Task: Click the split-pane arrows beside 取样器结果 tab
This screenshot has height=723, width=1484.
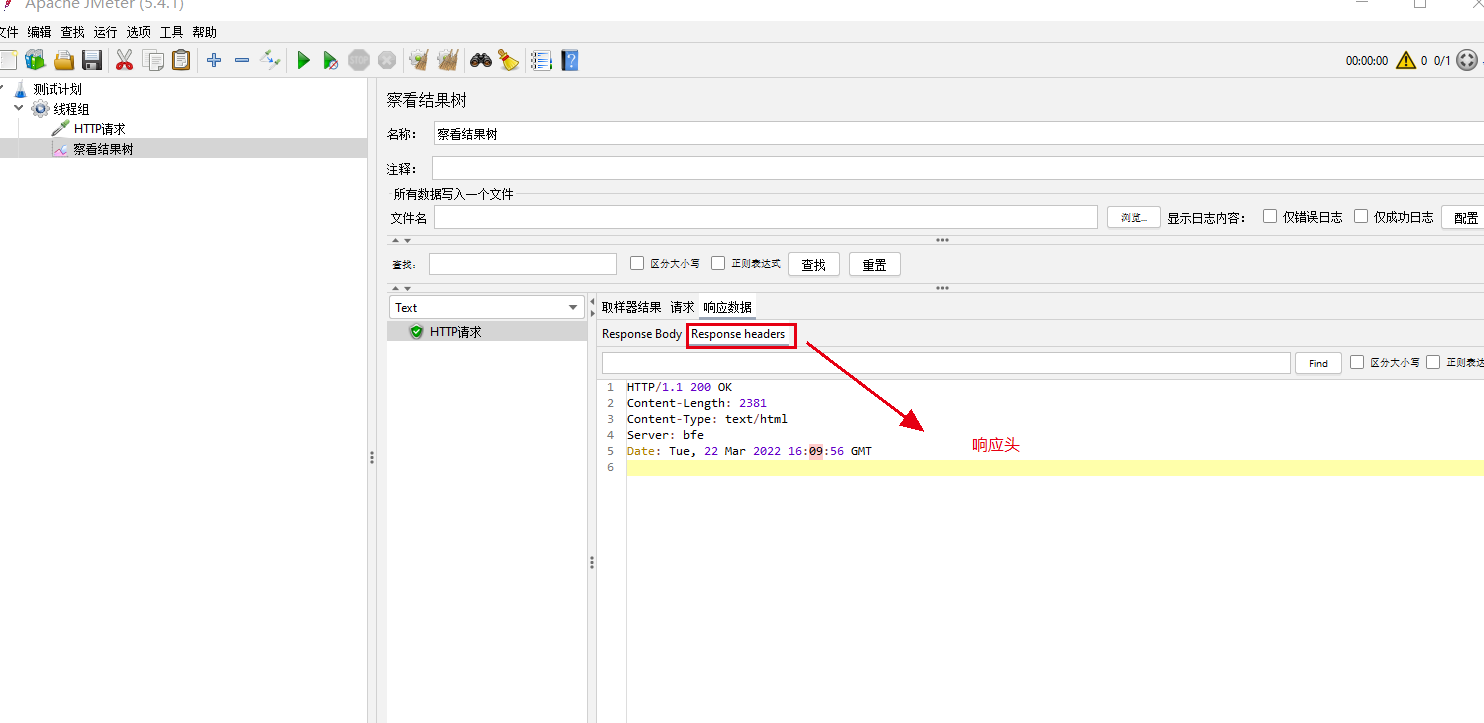Action: point(592,307)
